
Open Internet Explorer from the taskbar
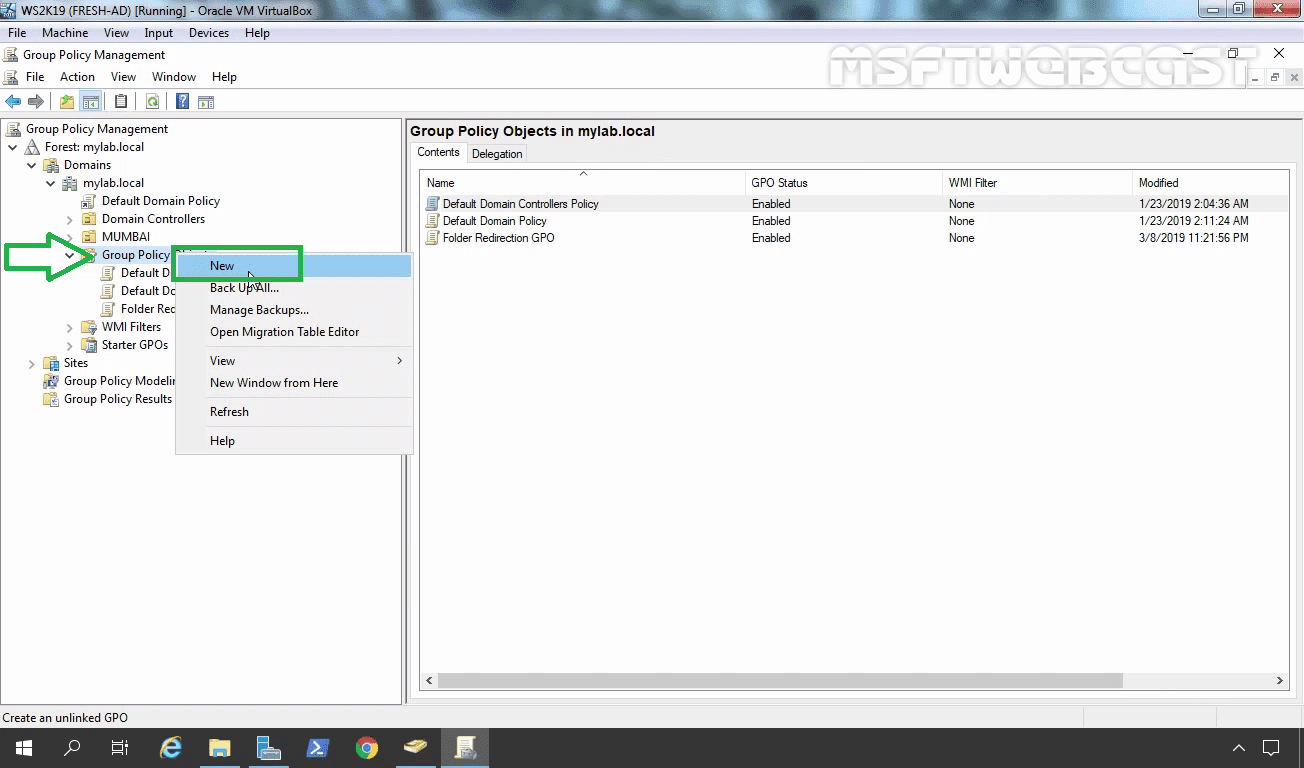coord(171,747)
